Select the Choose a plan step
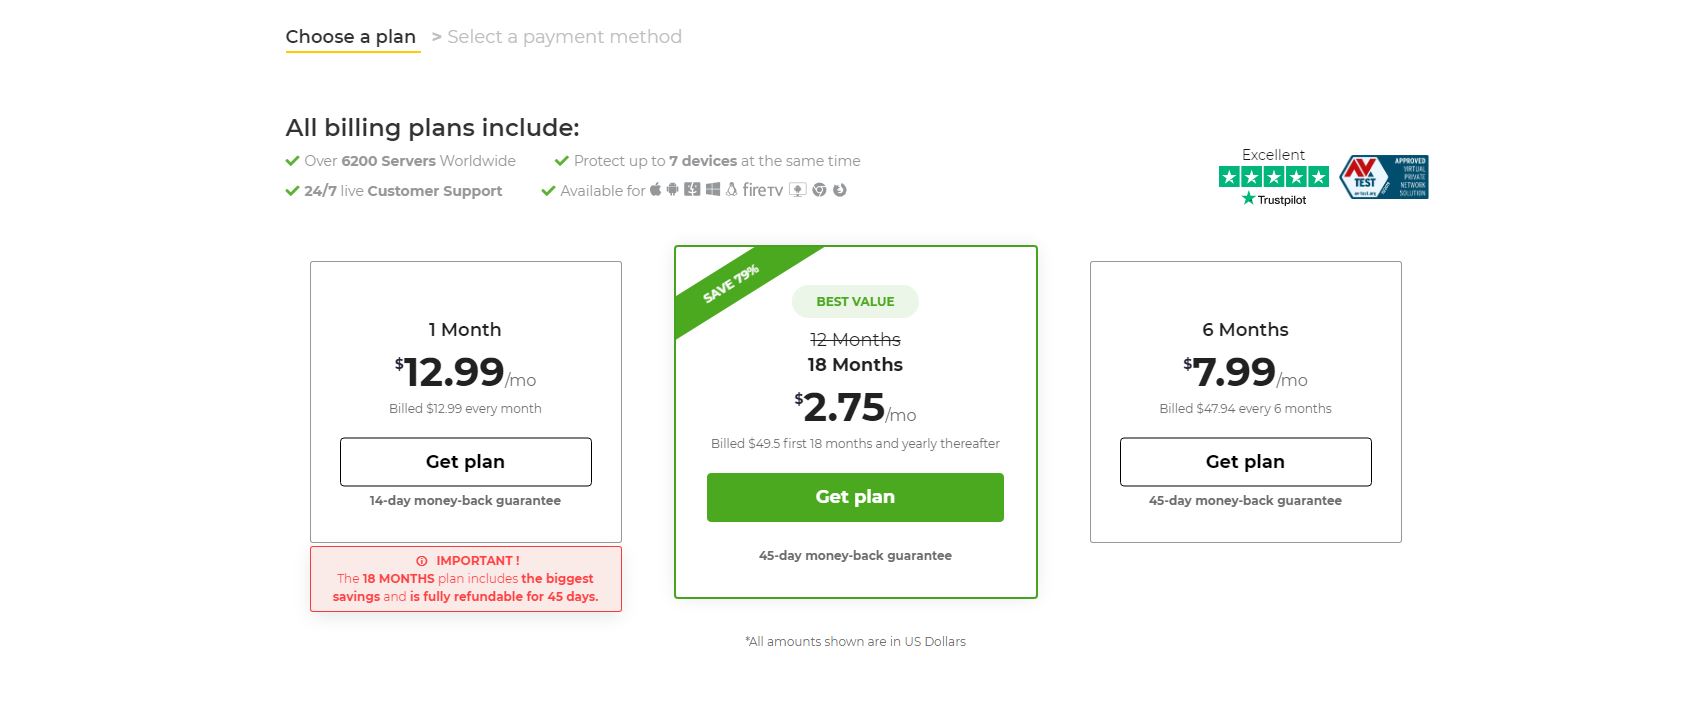Image resolution: width=1685 pixels, height=705 pixels. coord(351,37)
